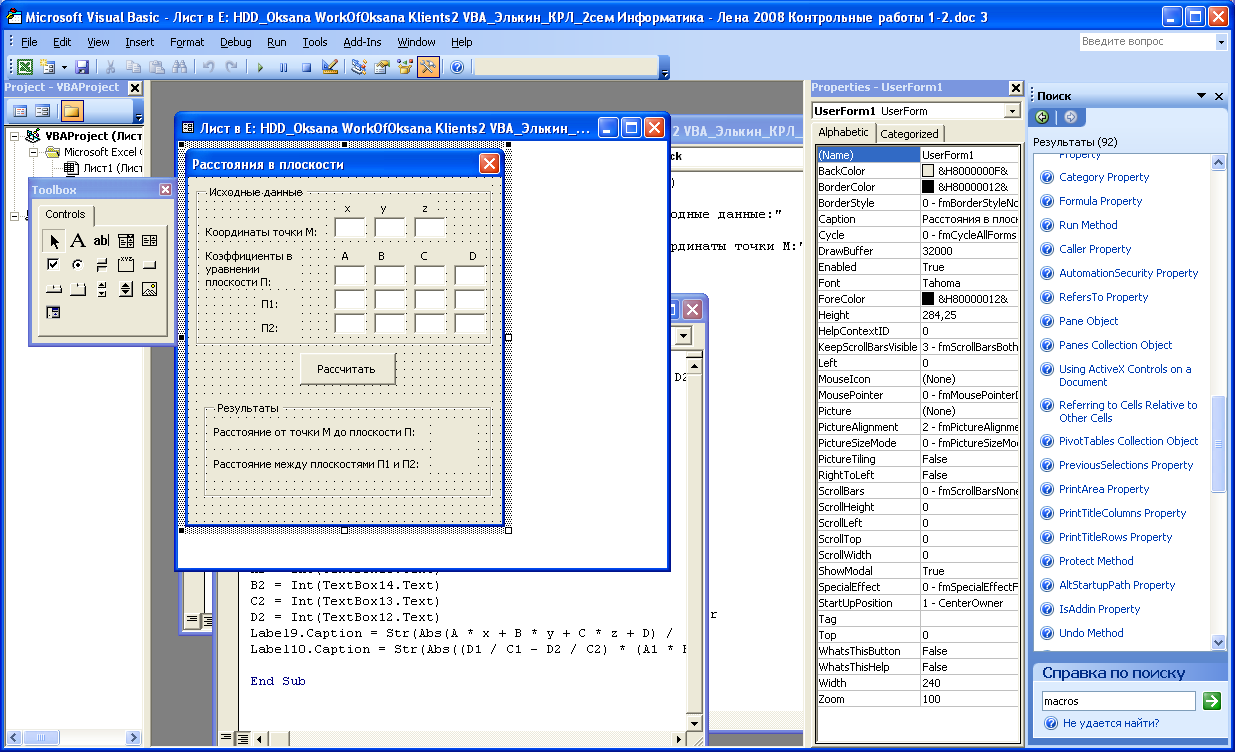The height and width of the screenshot is (752, 1235).
Task: Toggle Folders in the Project Explorer
Action: (x=73, y=111)
